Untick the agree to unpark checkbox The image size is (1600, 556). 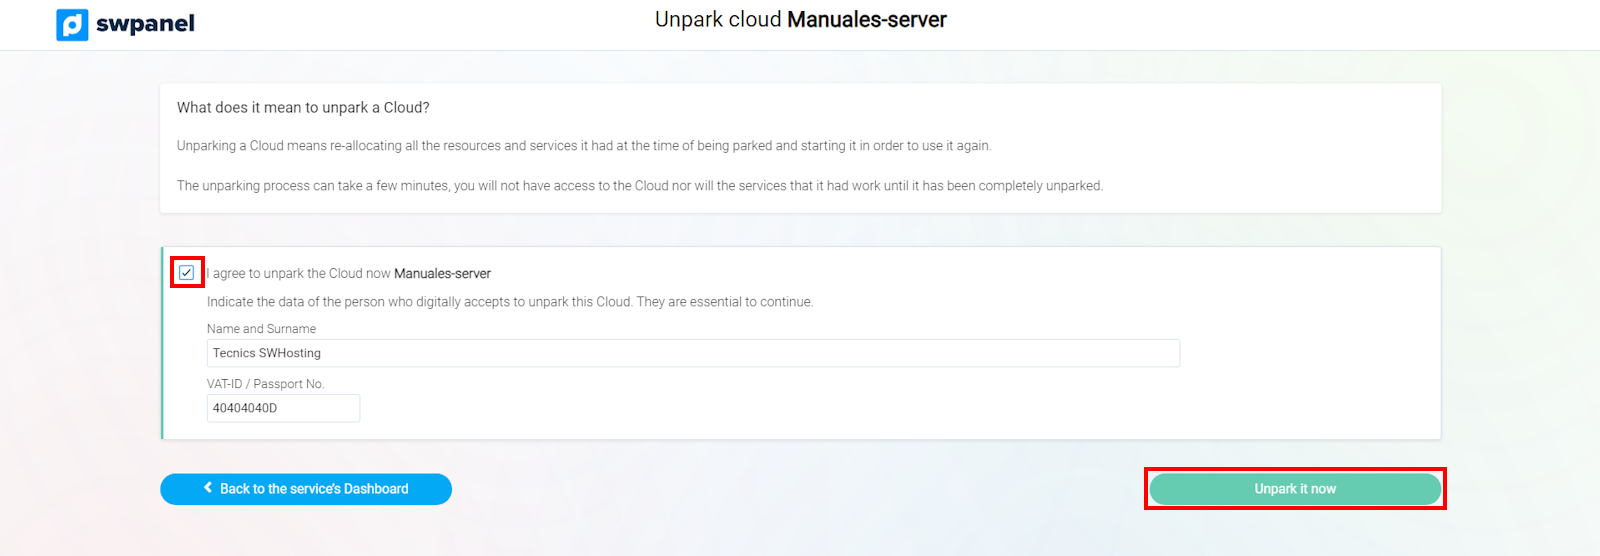[187, 272]
